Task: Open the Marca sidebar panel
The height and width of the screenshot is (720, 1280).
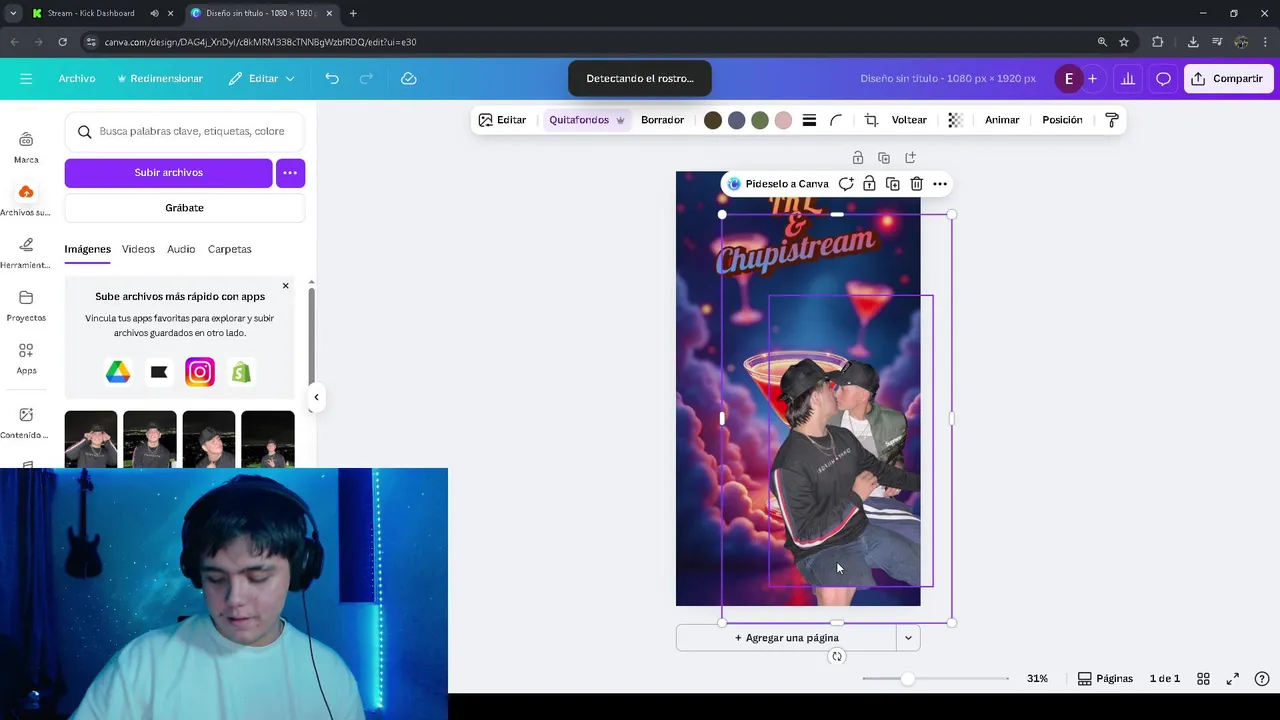Action: click(26, 147)
